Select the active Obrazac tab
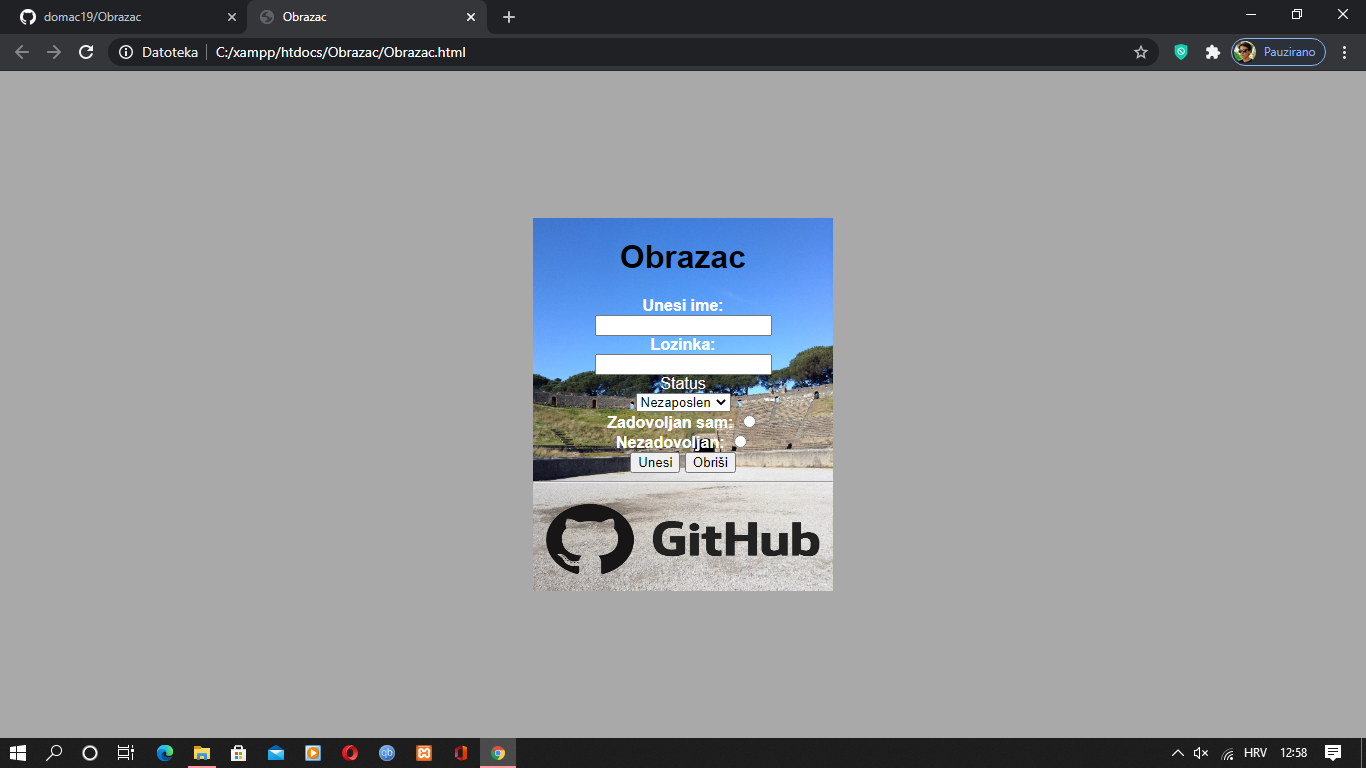The height and width of the screenshot is (768, 1366). pos(366,17)
